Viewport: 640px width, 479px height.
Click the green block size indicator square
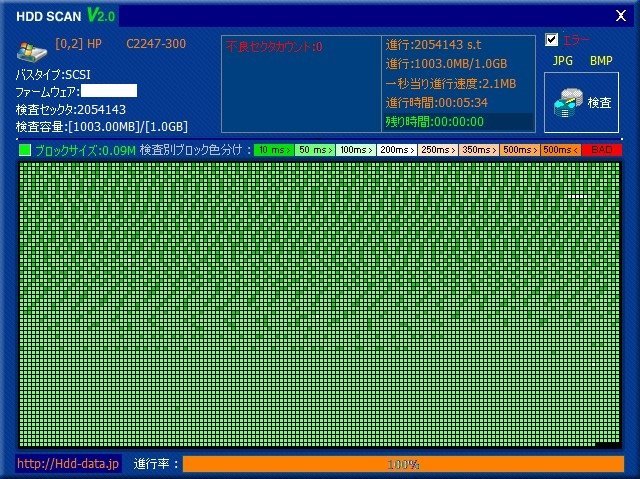click(x=25, y=150)
